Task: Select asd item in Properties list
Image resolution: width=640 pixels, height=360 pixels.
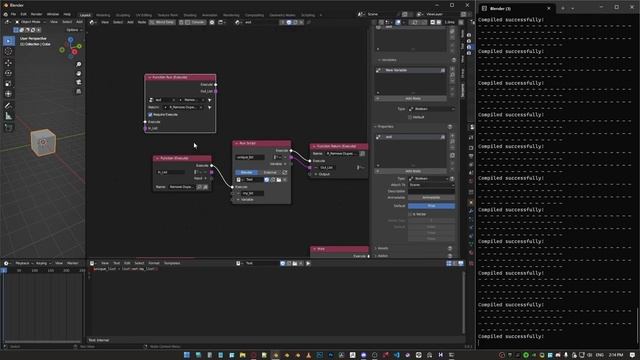Action: click(x=411, y=137)
